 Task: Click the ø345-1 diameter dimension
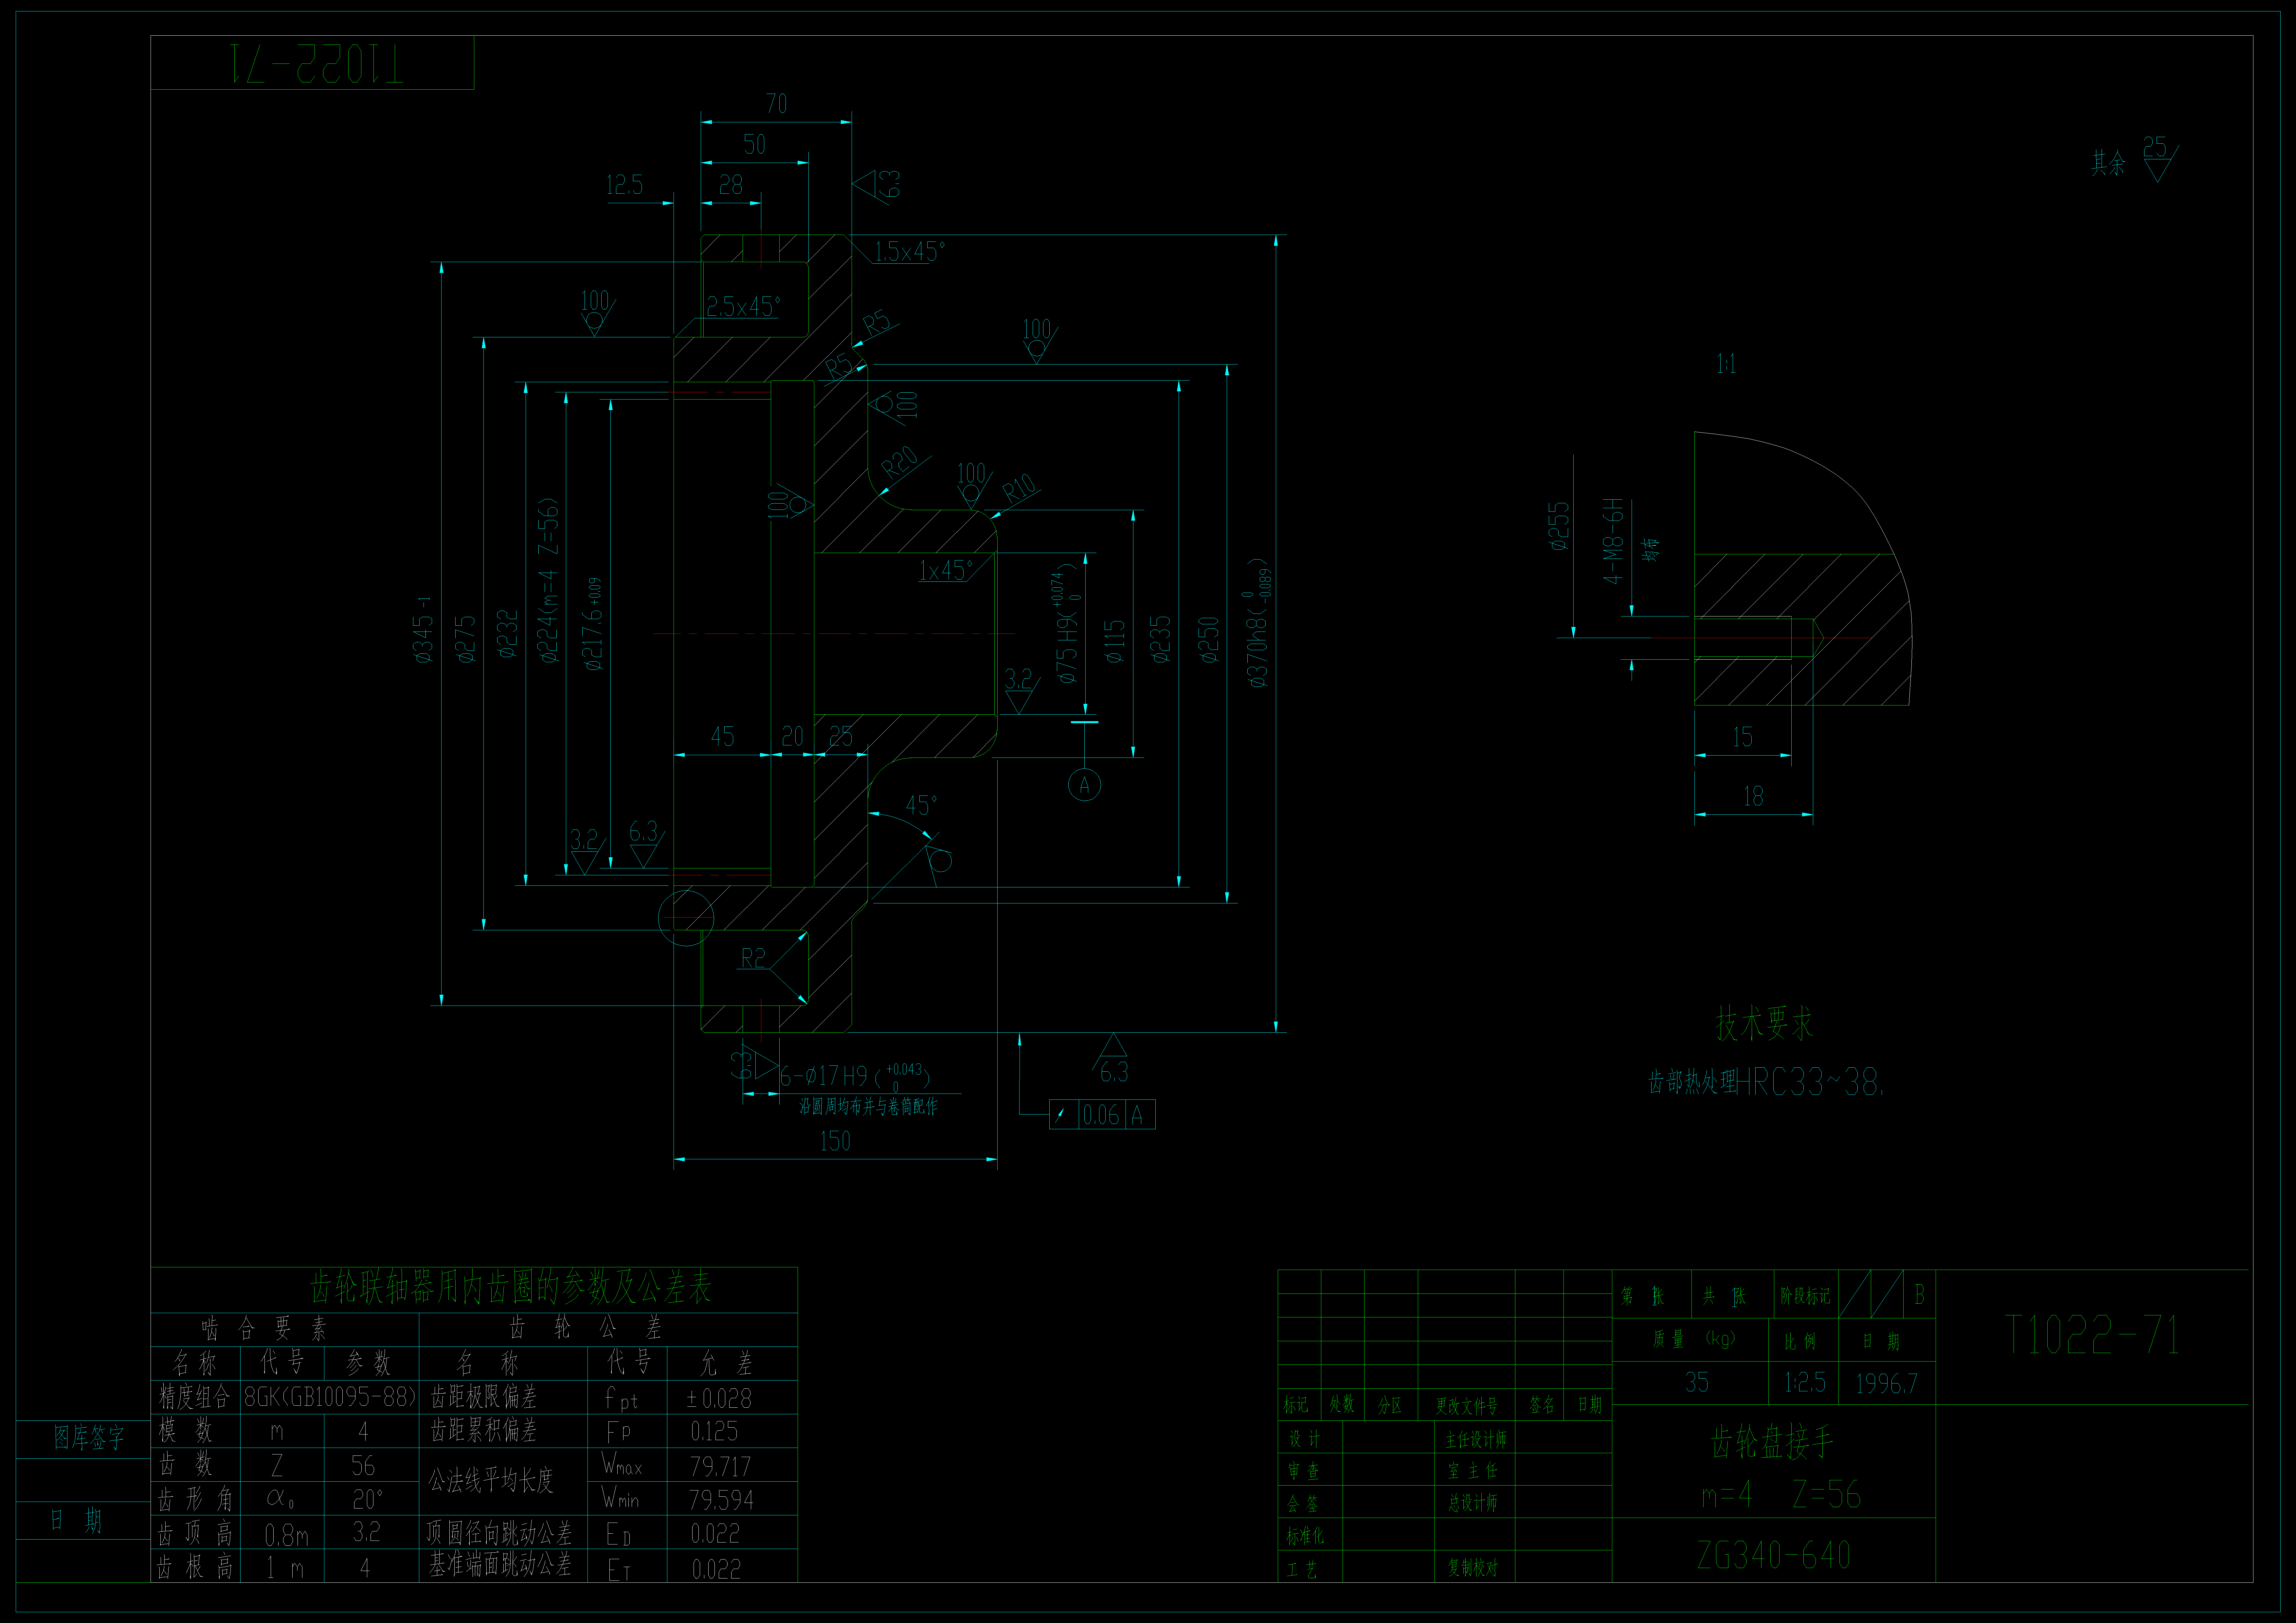[423, 630]
